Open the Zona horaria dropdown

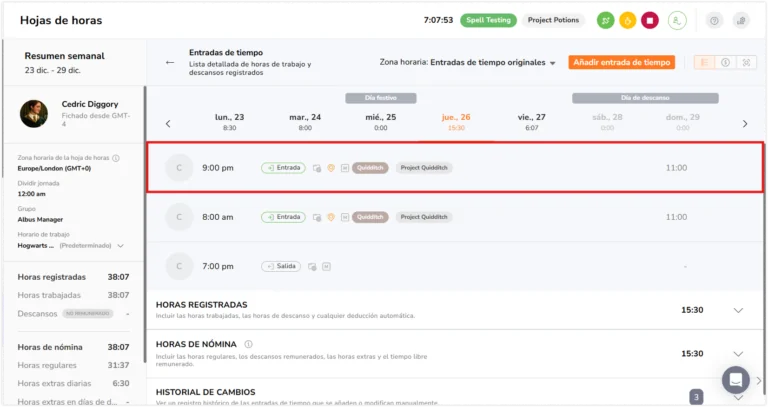(467, 63)
